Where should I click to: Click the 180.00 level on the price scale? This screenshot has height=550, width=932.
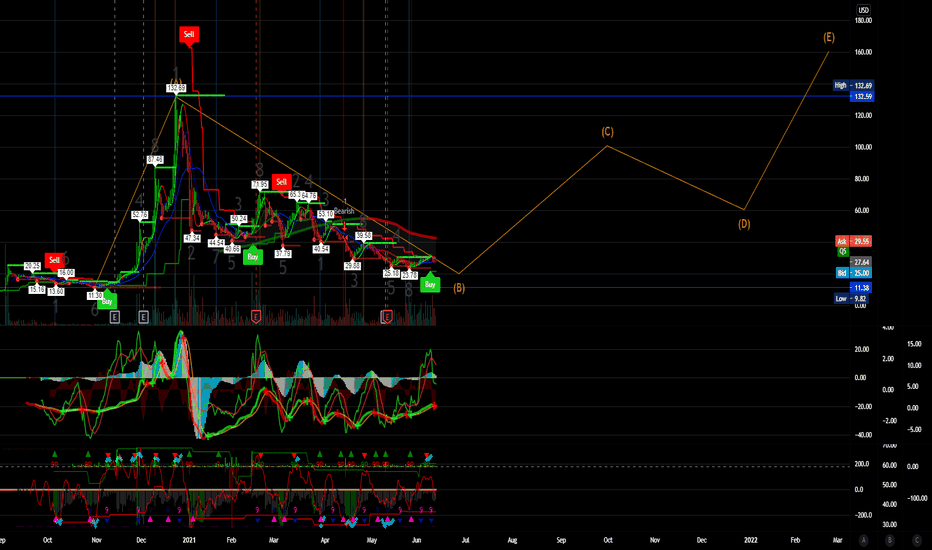tap(863, 21)
